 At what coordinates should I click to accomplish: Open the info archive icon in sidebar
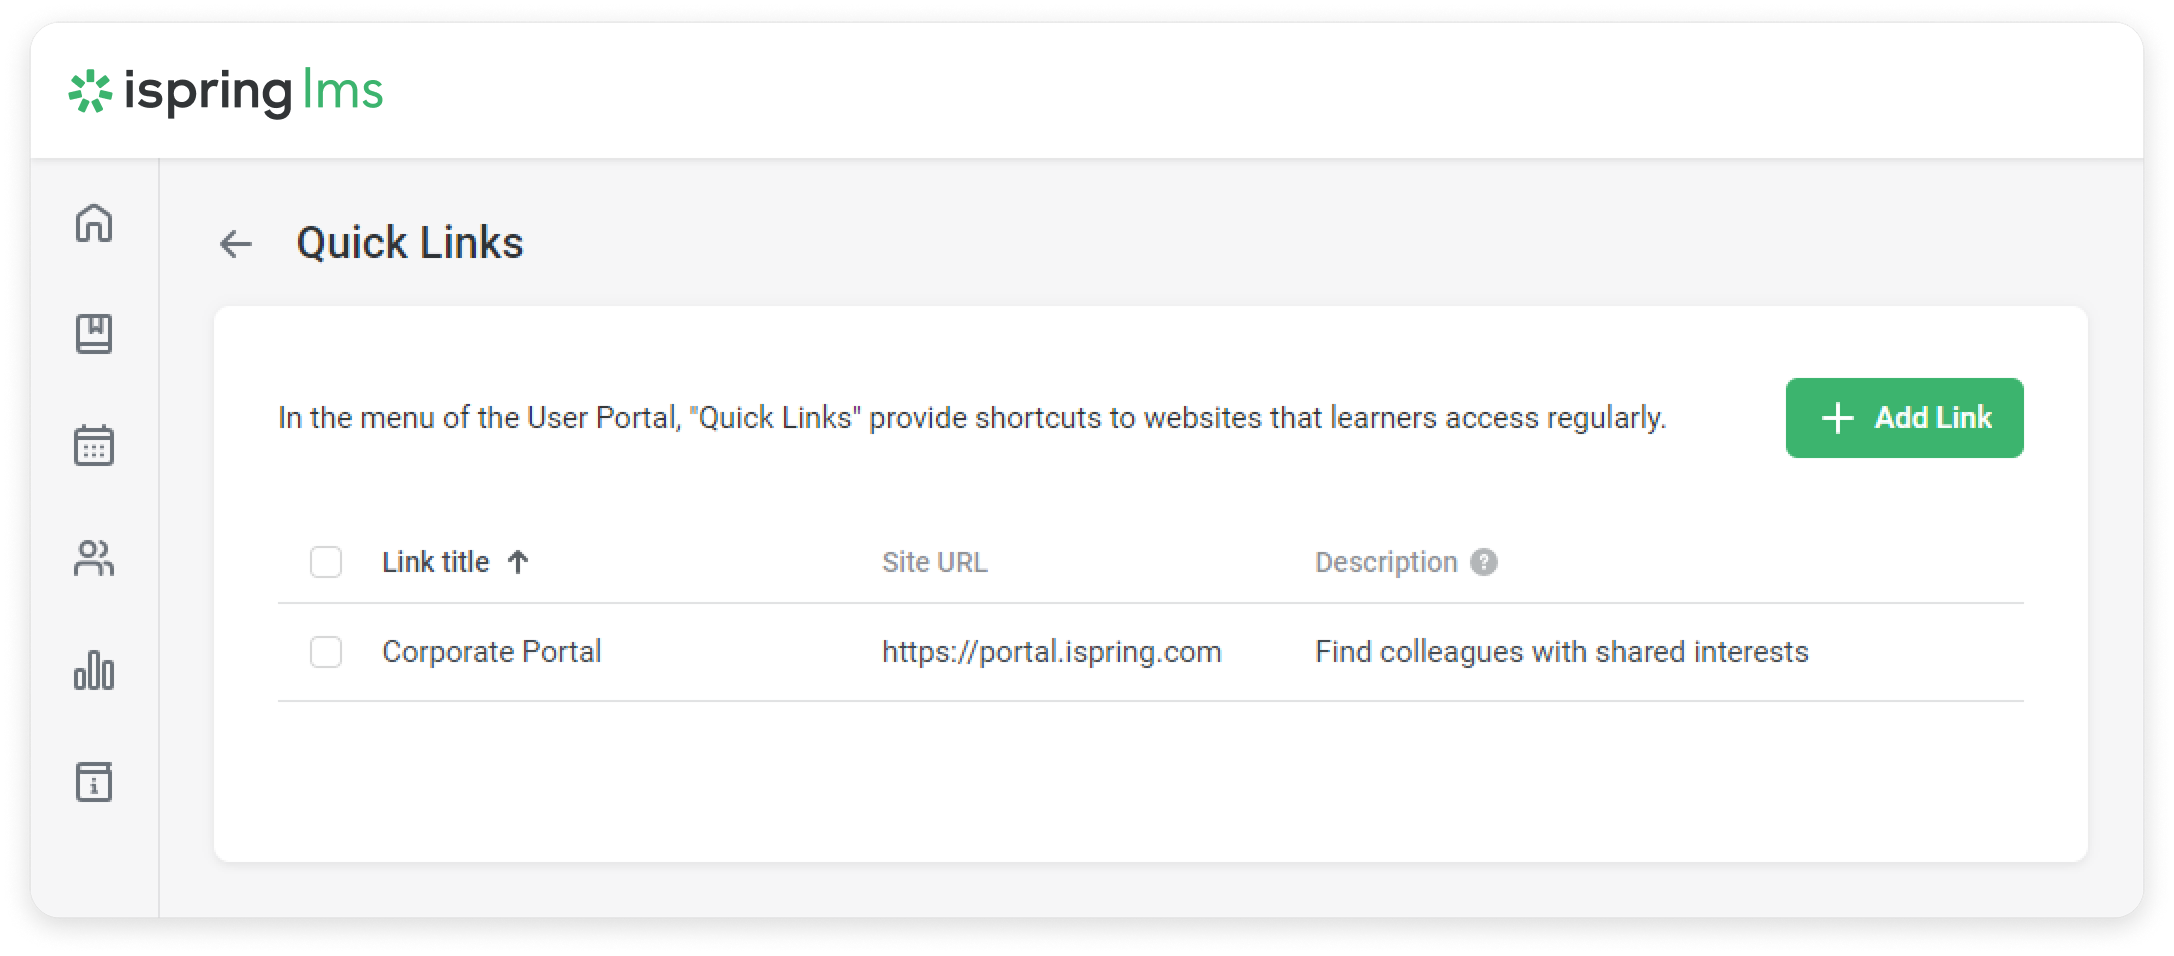coord(94,782)
